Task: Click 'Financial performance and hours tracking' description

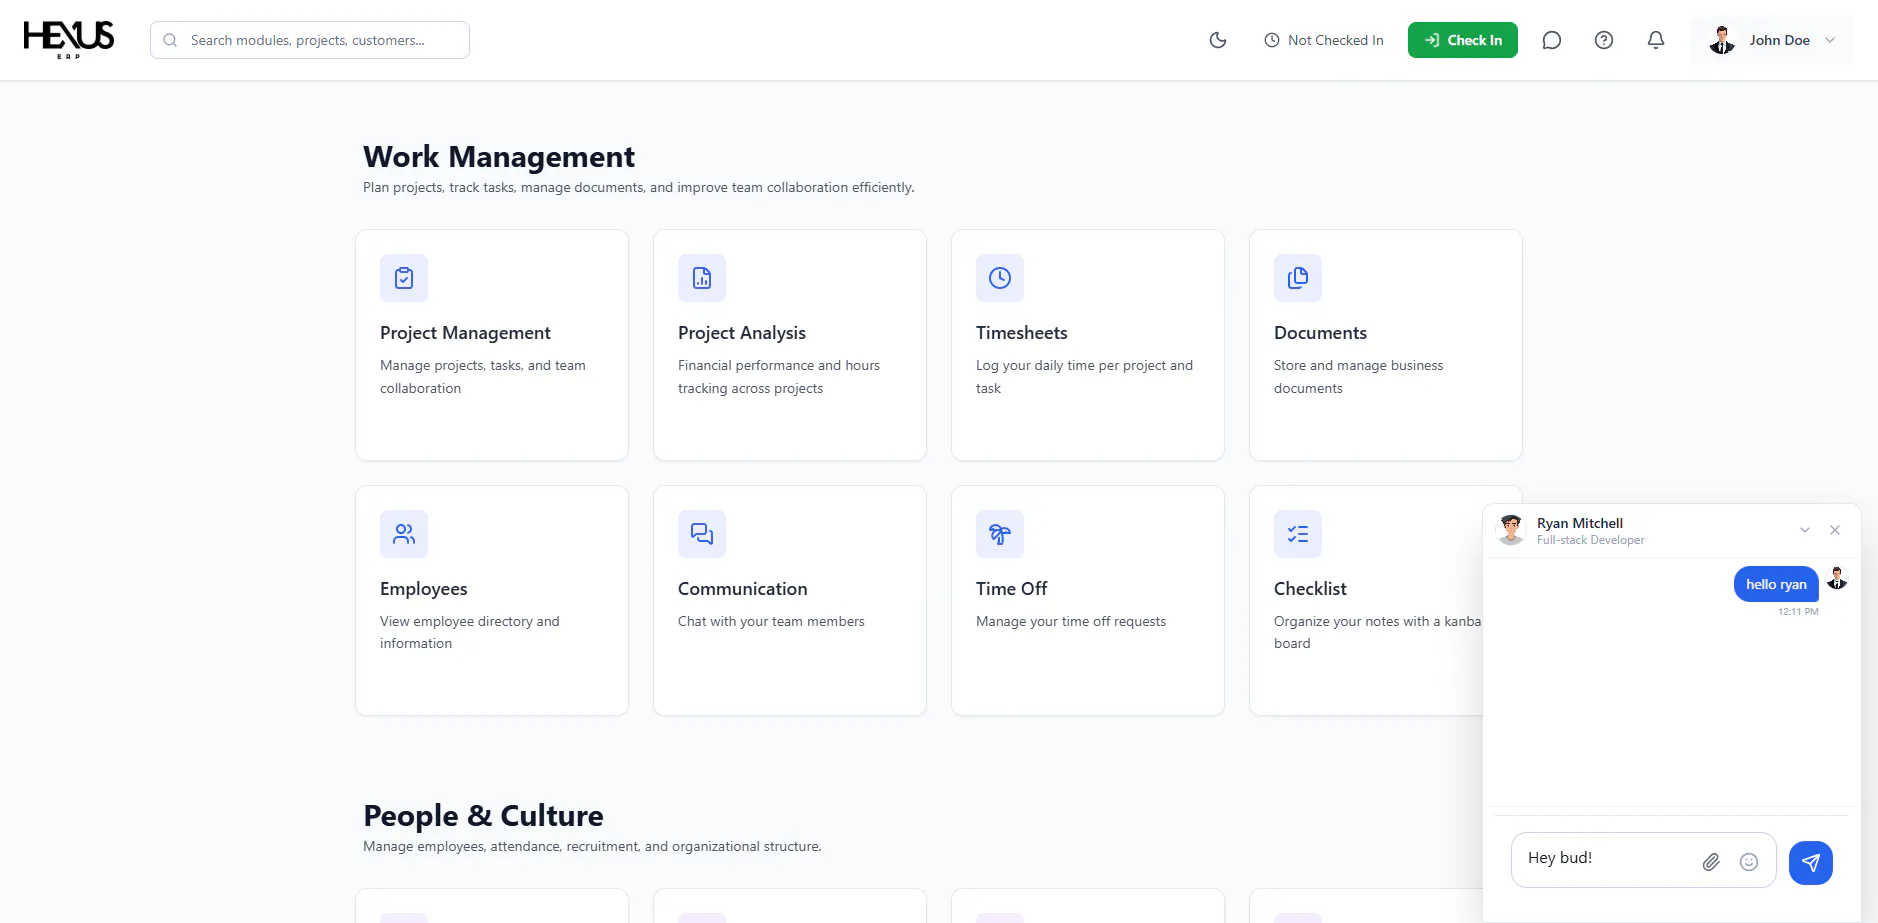Action: point(779,377)
